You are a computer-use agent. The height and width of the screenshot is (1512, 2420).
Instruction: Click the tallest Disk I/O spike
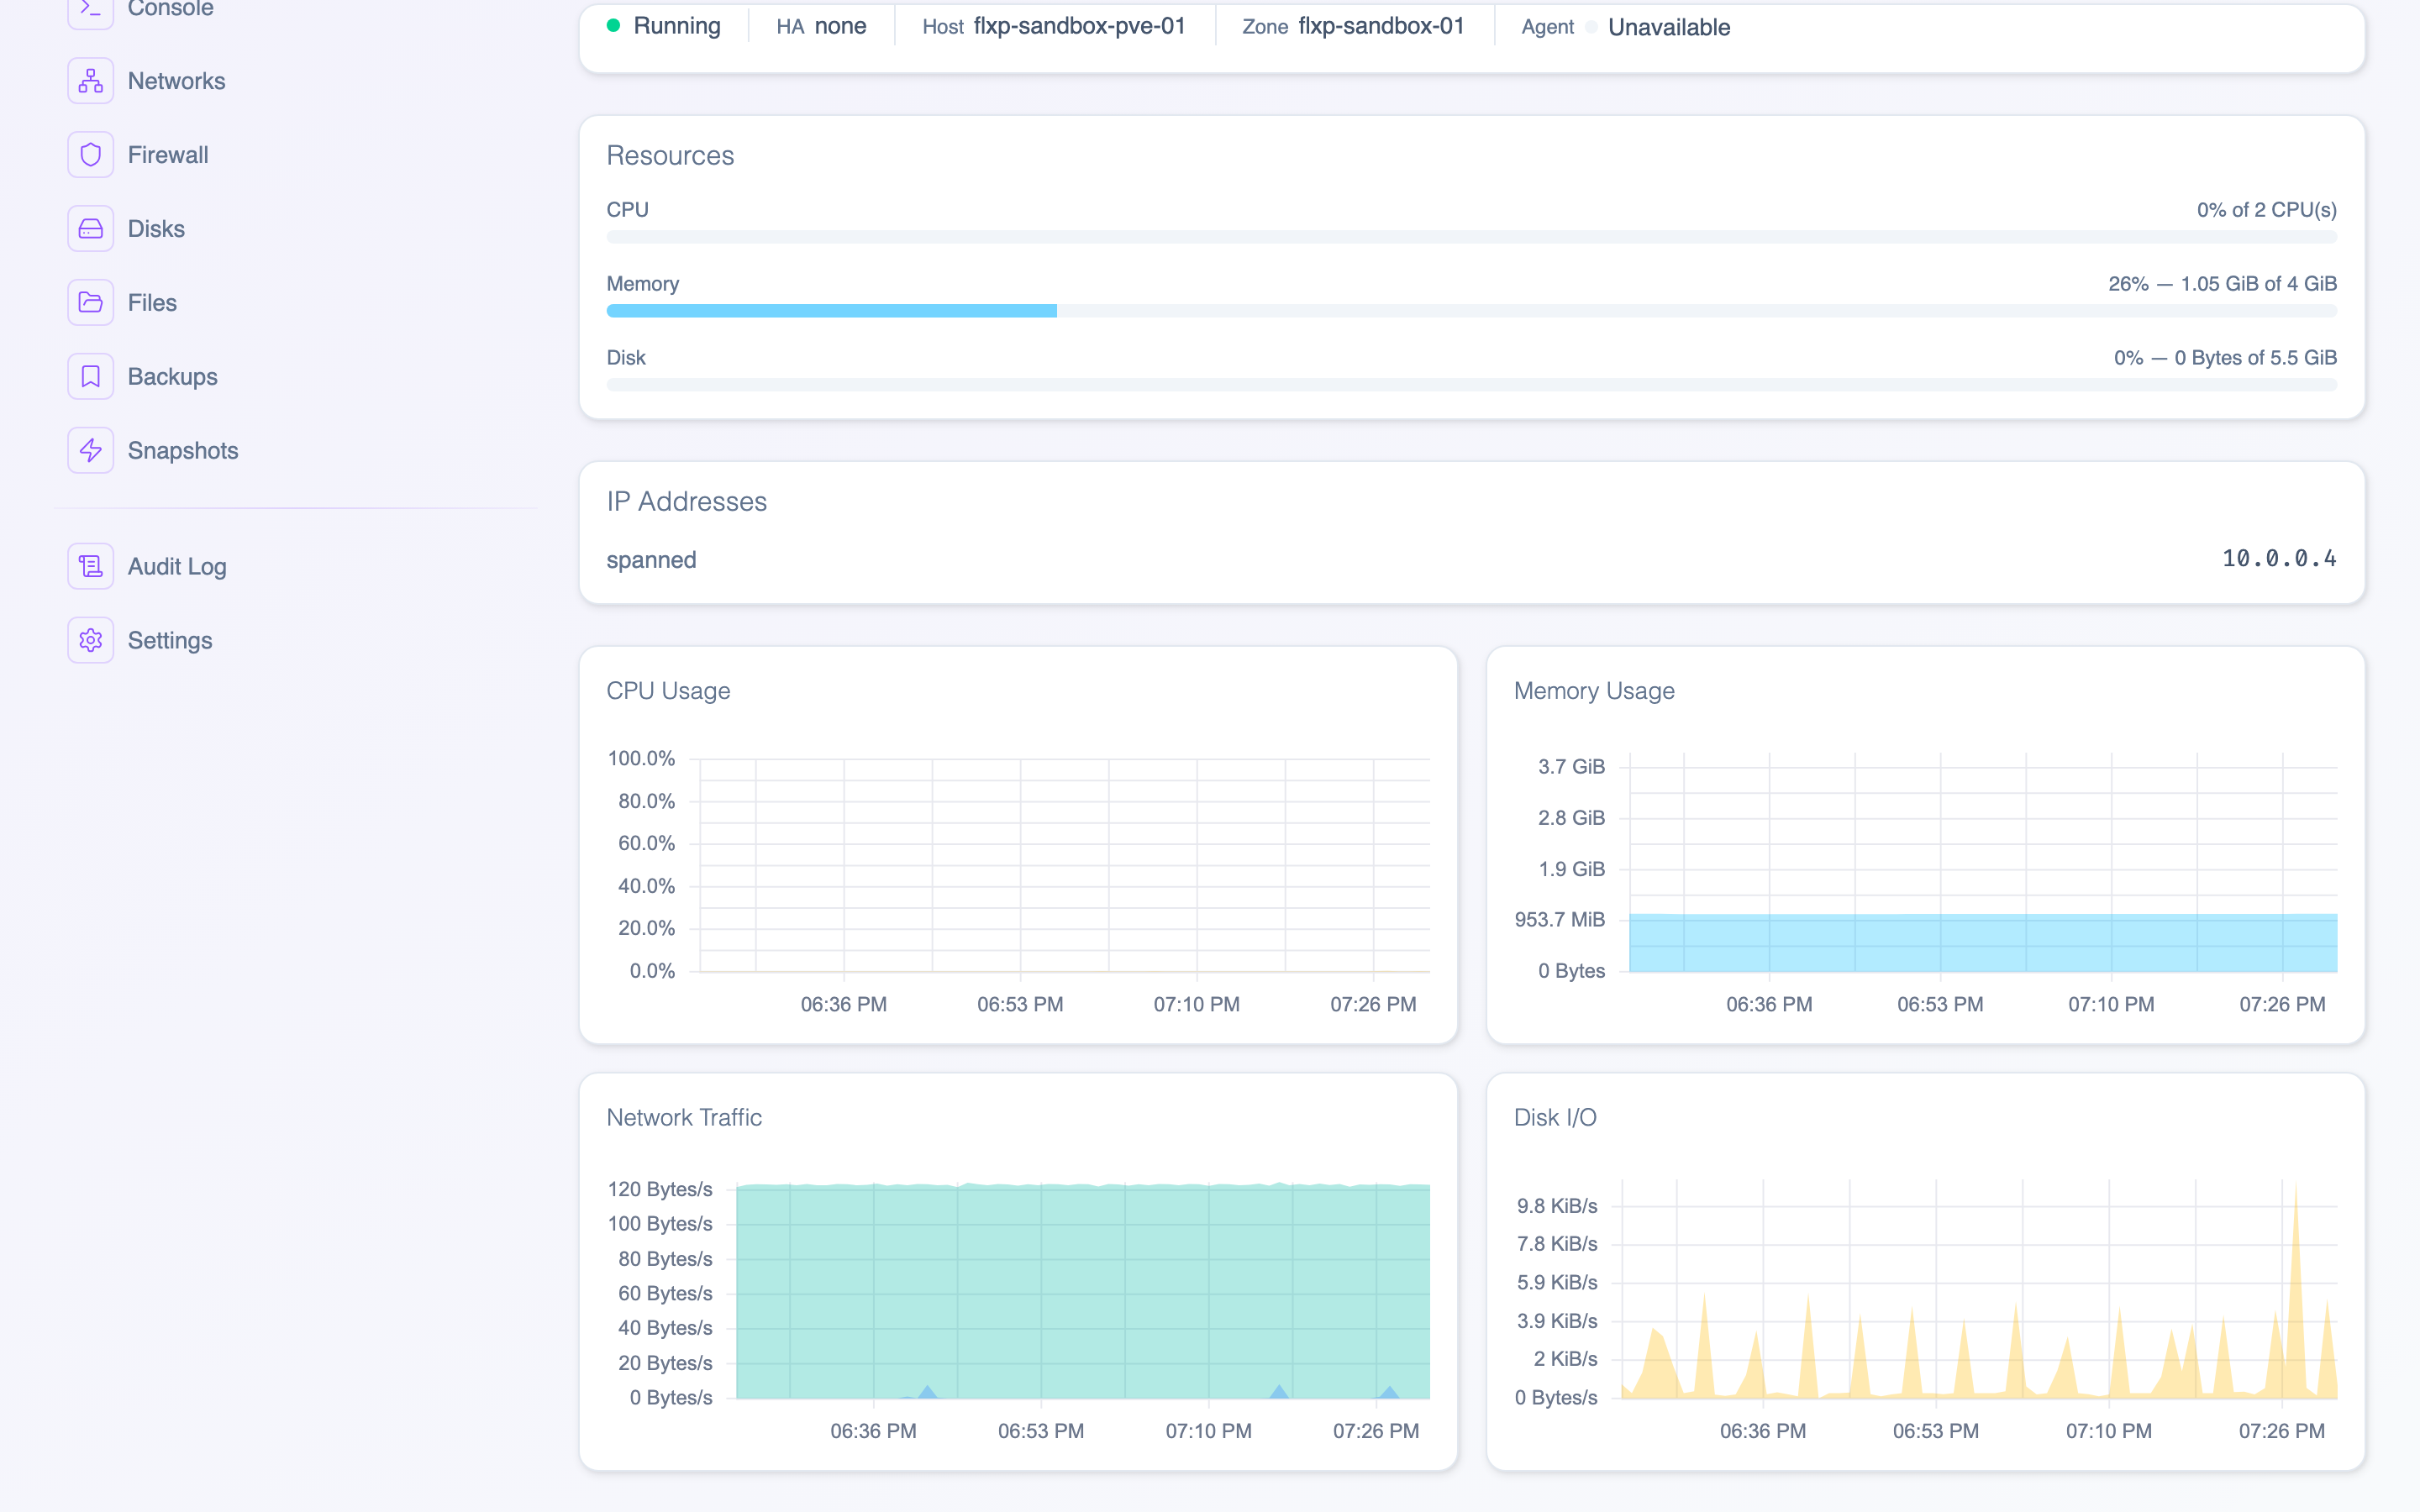[2296, 1290]
